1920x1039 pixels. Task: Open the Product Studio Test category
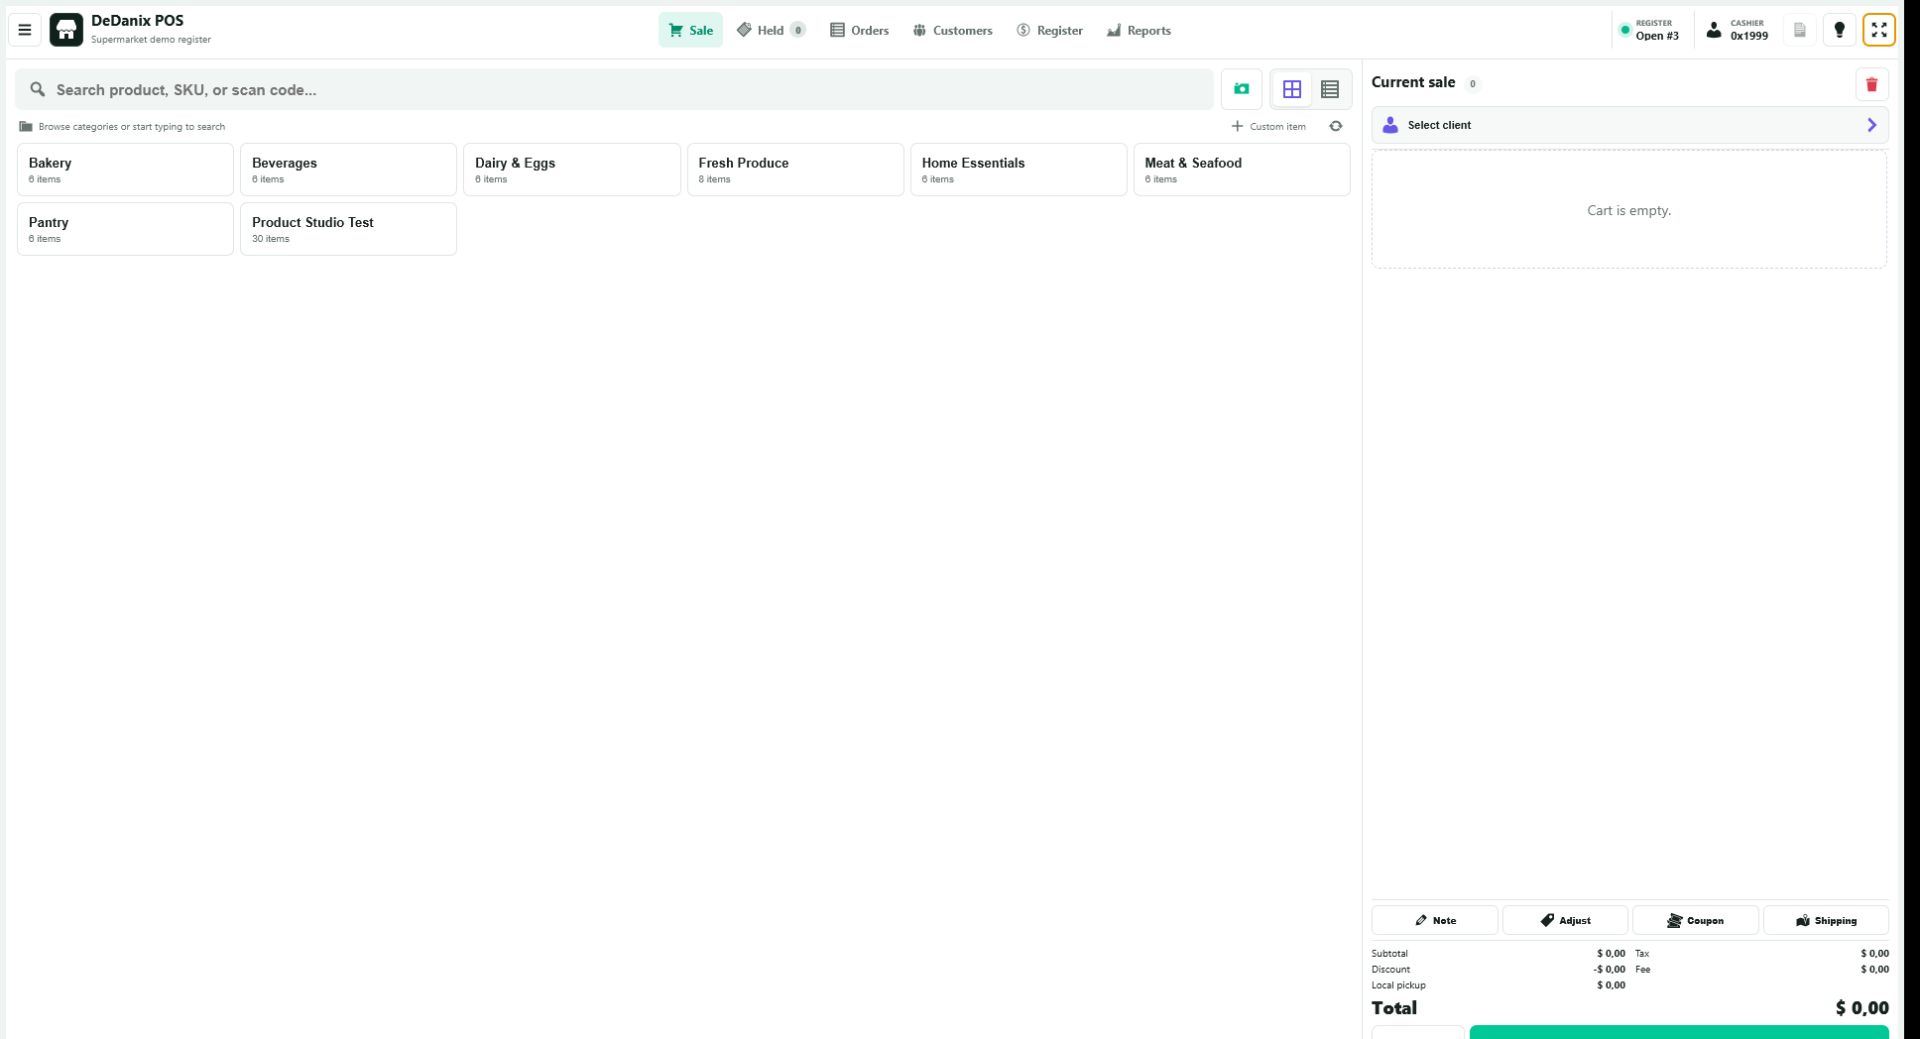348,229
